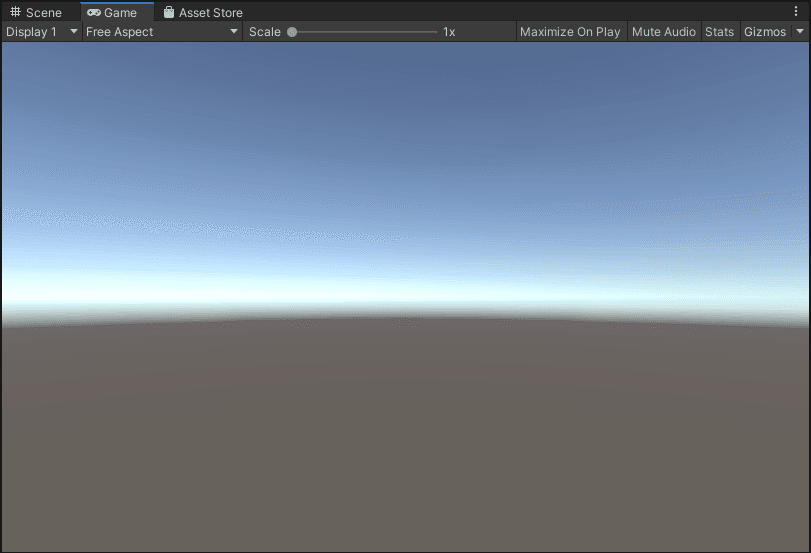Expand the Gizmos dropdown arrow
Image resolution: width=811 pixels, height=553 pixels.
pyautogui.click(x=800, y=32)
